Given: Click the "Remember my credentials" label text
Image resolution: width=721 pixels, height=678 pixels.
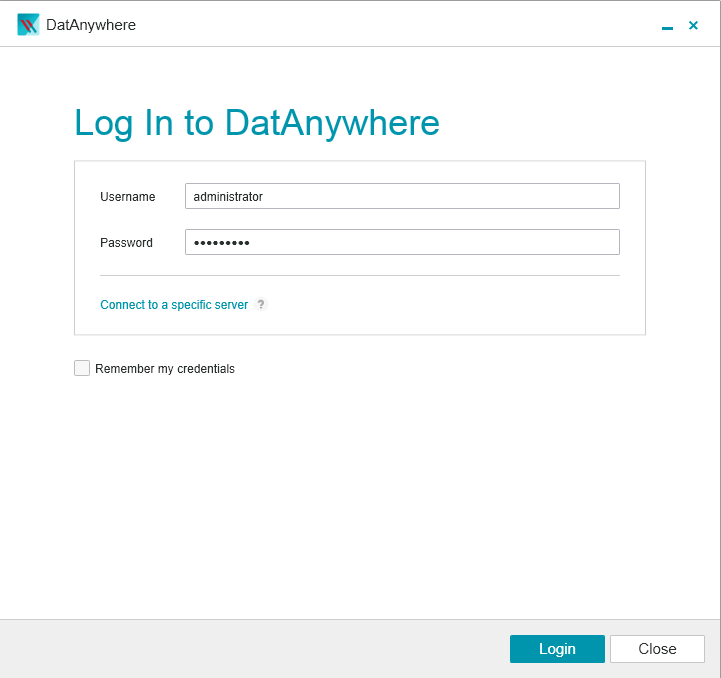Looking at the screenshot, I should point(165,369).
